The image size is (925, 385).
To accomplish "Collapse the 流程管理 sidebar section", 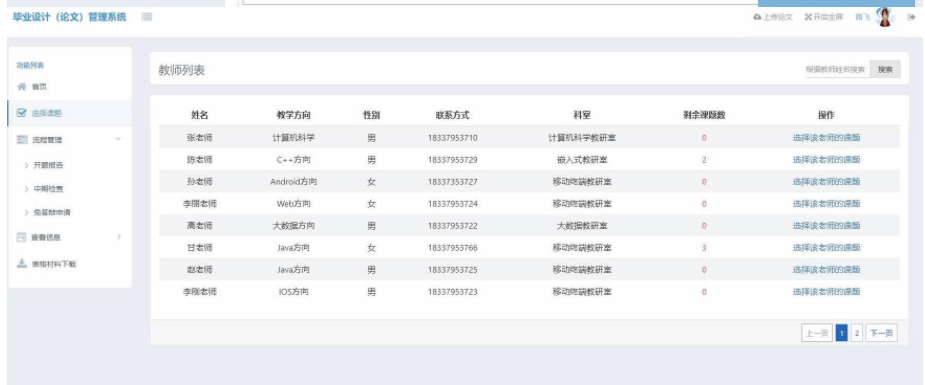I will click(70, 140).
